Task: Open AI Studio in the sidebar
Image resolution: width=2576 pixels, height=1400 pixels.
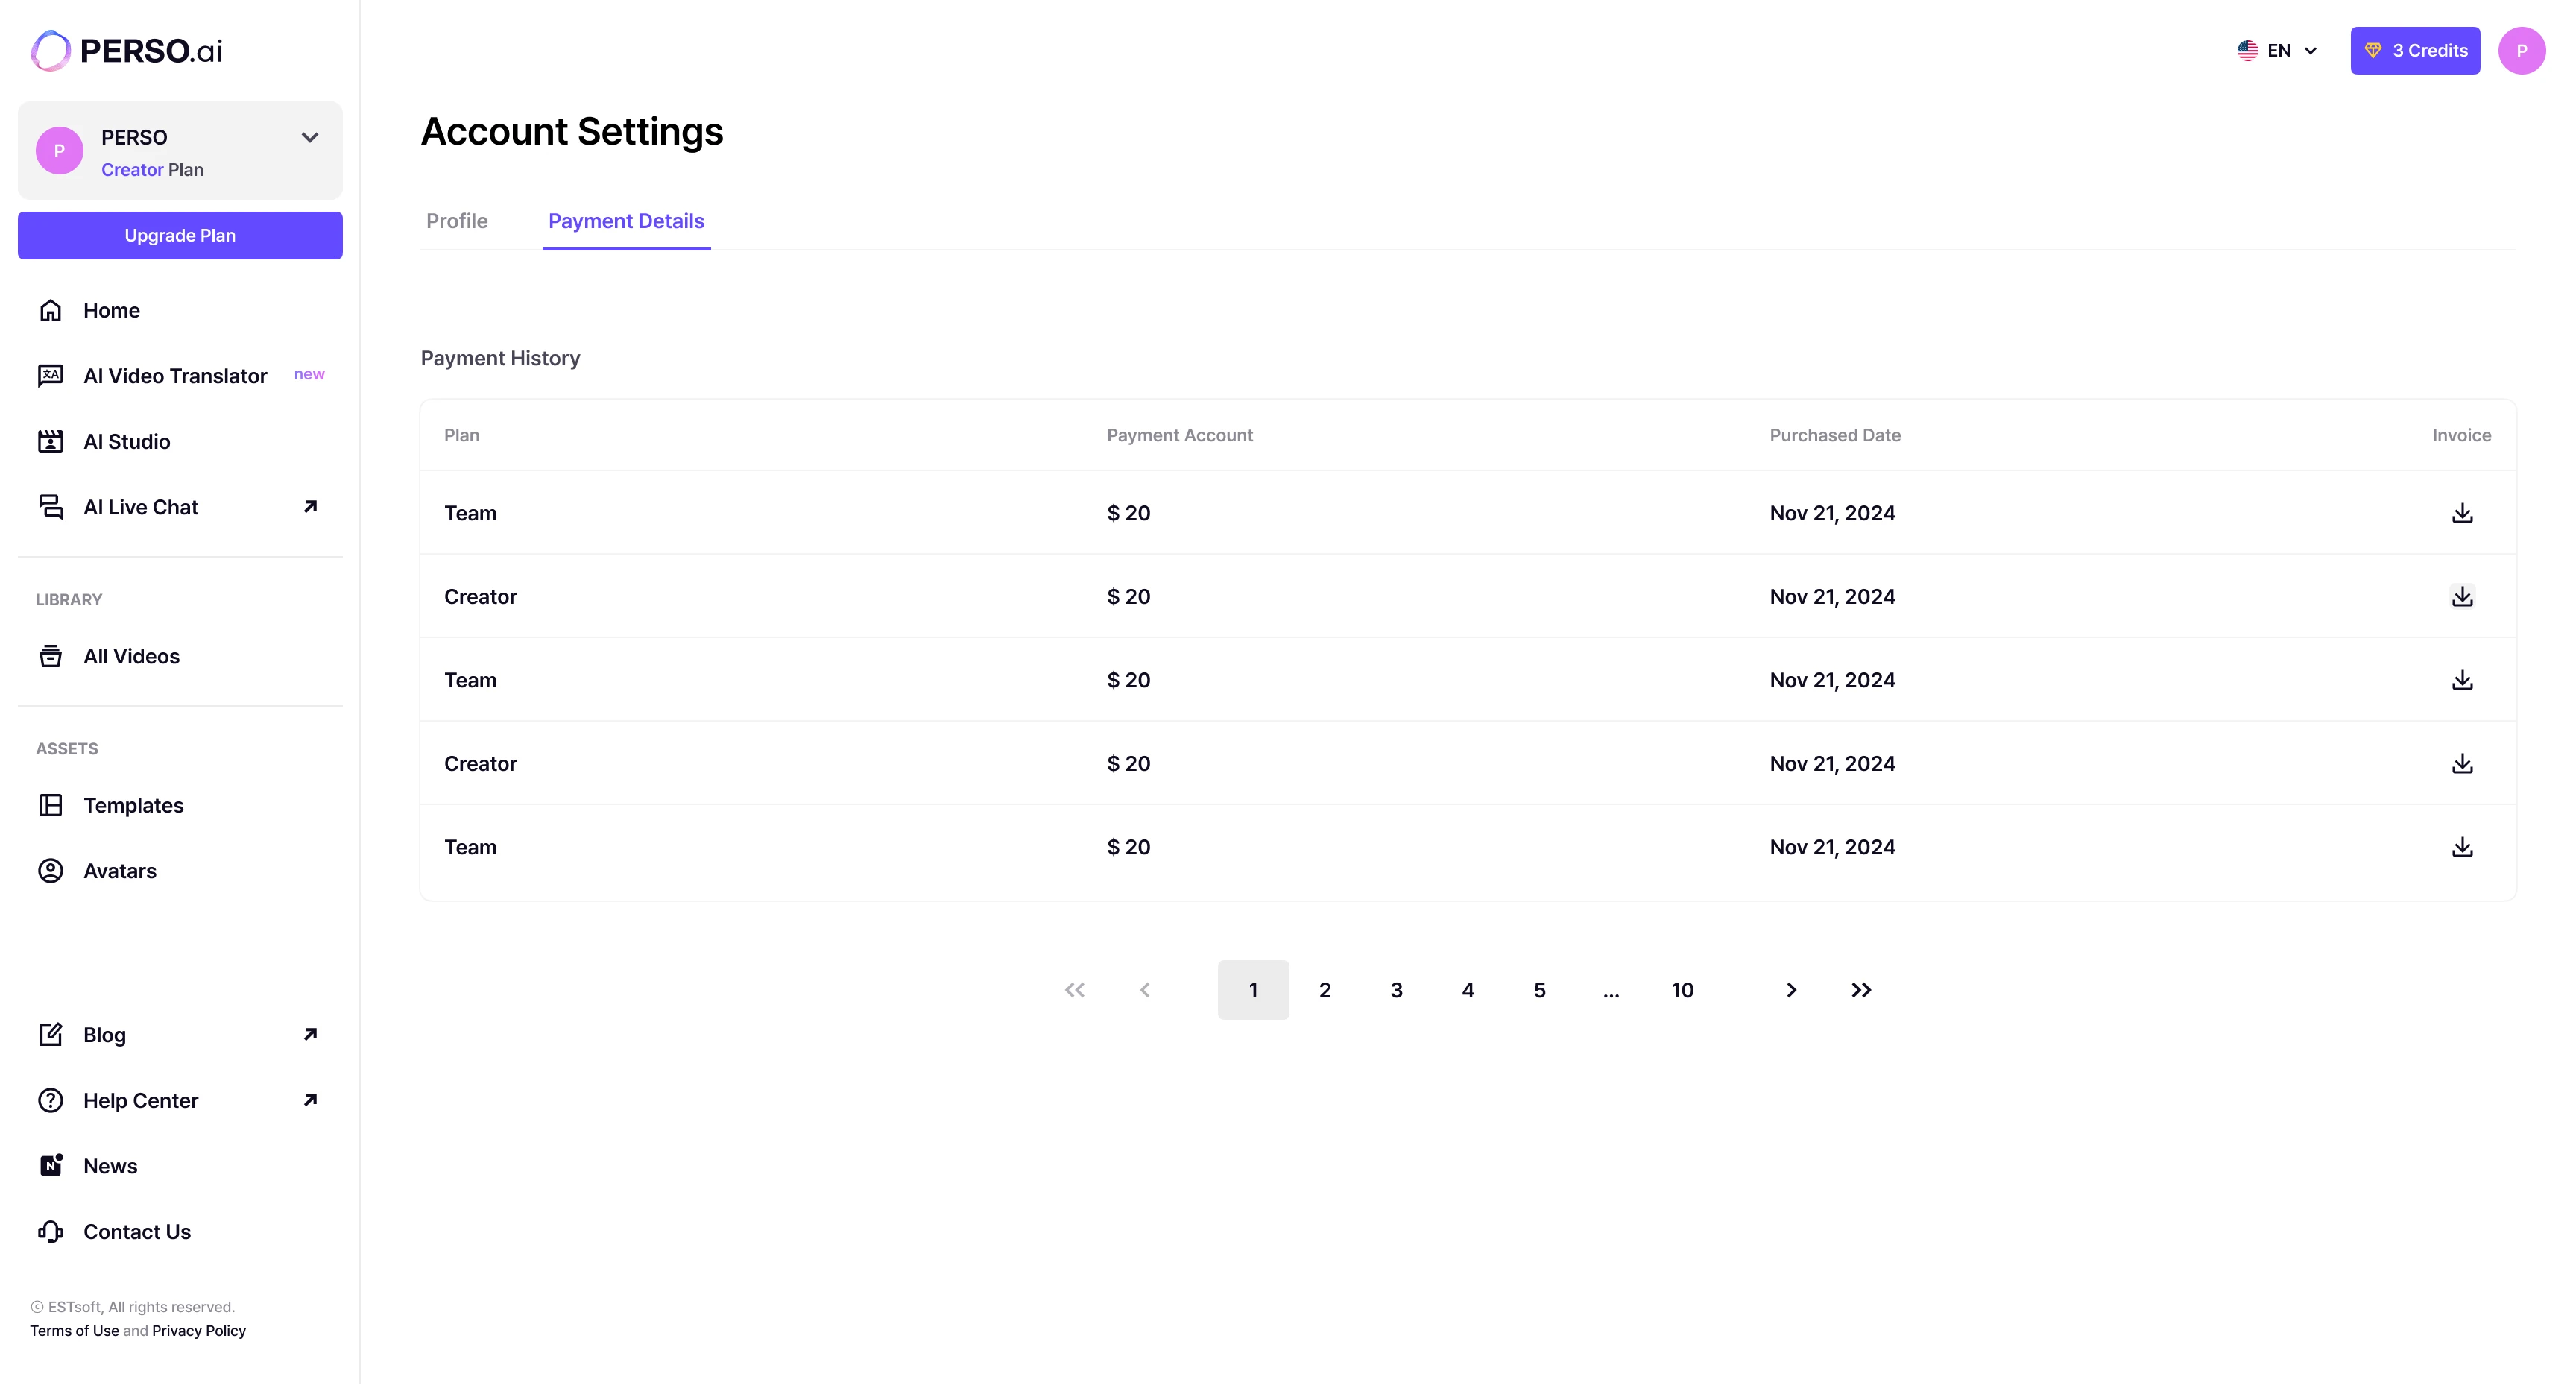Action: [x=180, y=441]
